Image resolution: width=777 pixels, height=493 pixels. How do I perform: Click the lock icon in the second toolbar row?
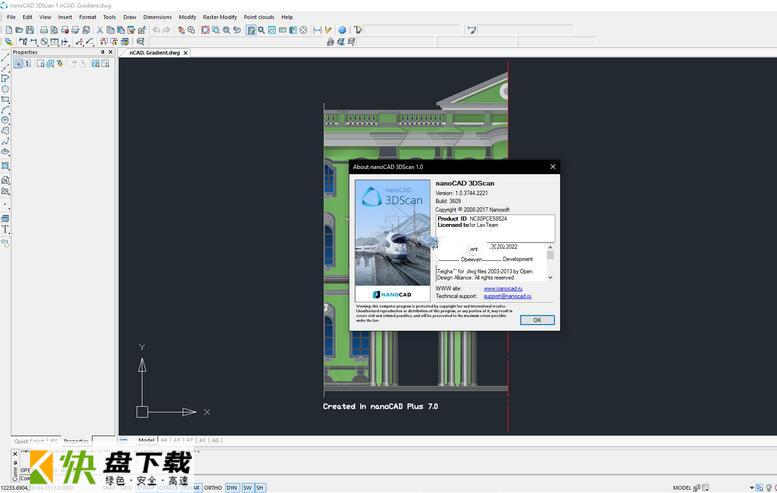pos(331,42)
